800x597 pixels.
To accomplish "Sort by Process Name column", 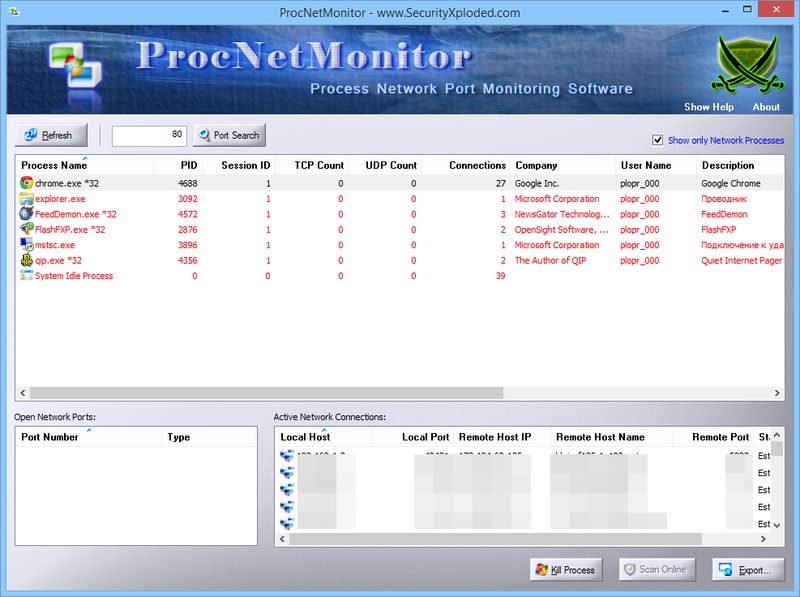I will click(84, 165).
